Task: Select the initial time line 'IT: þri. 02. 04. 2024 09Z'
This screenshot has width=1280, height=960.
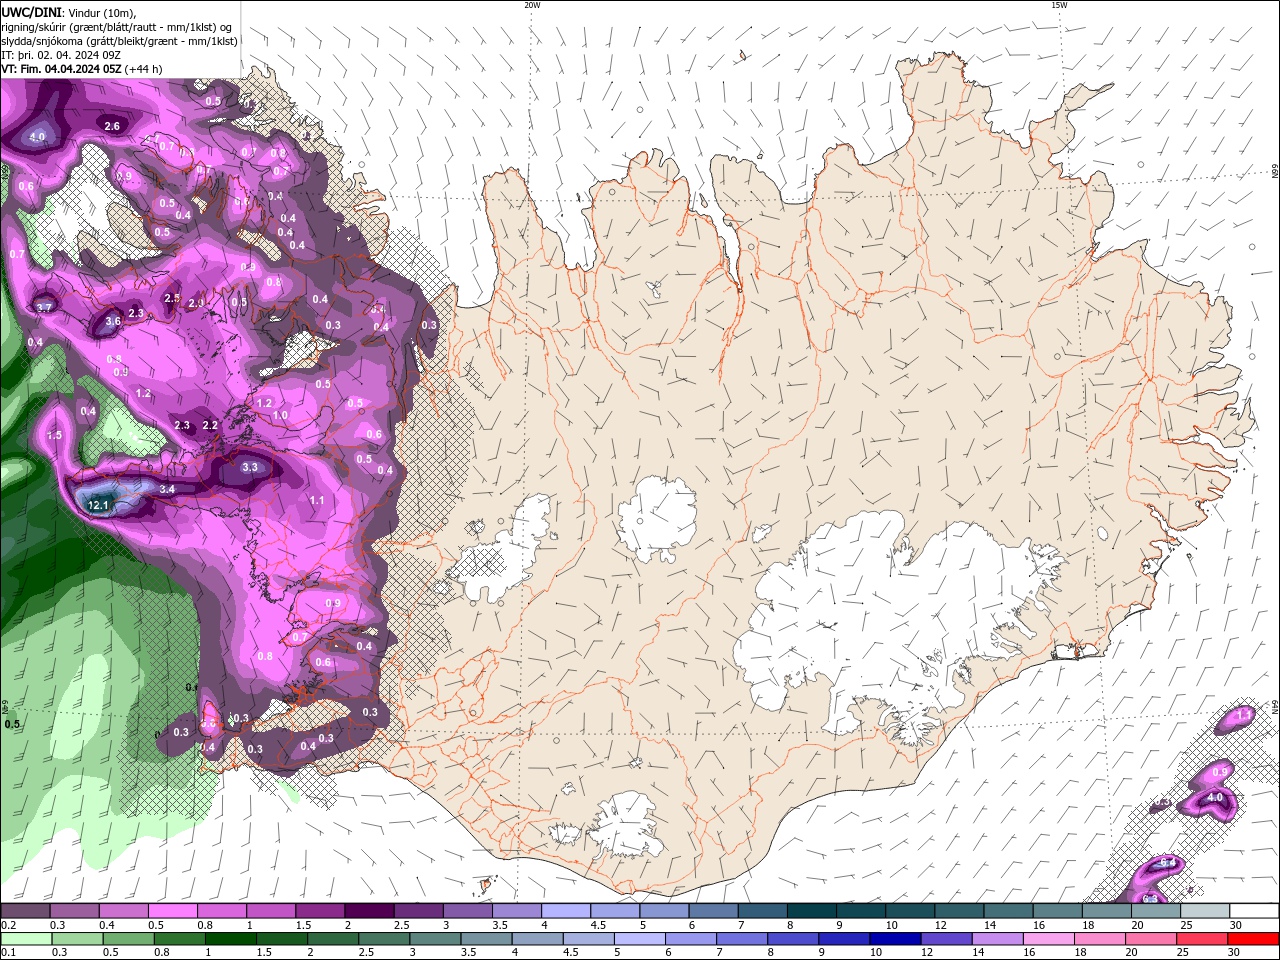Action: [x=59, y=55]
